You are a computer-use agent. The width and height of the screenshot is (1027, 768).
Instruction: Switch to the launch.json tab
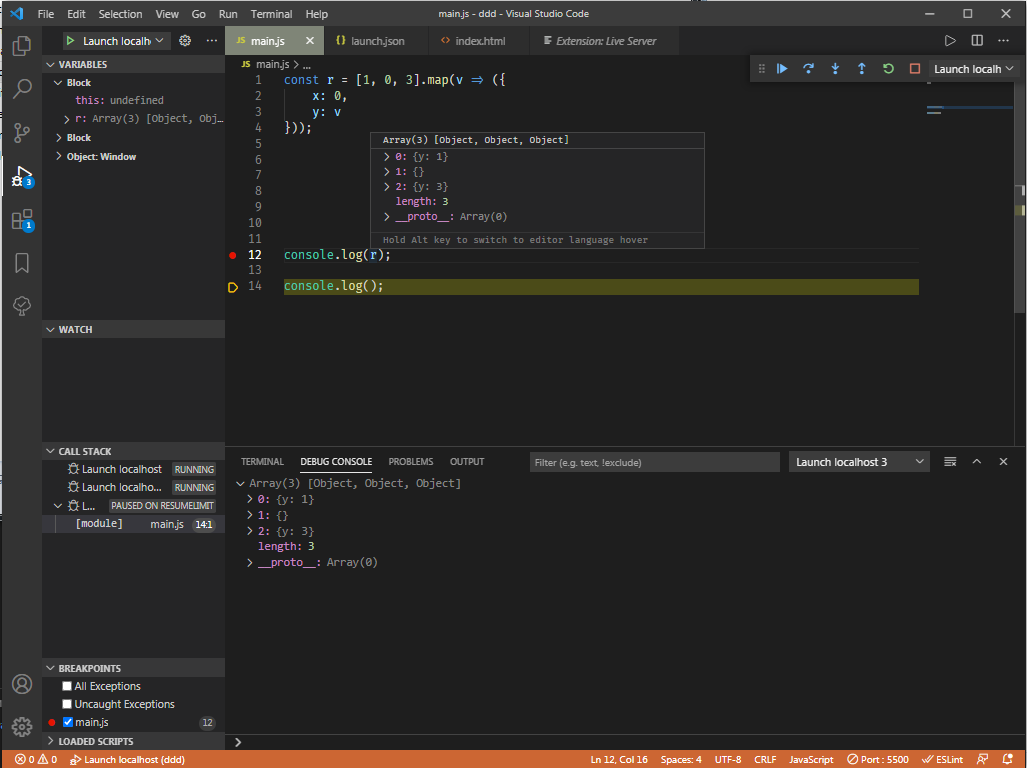click(x=376, y=41)
